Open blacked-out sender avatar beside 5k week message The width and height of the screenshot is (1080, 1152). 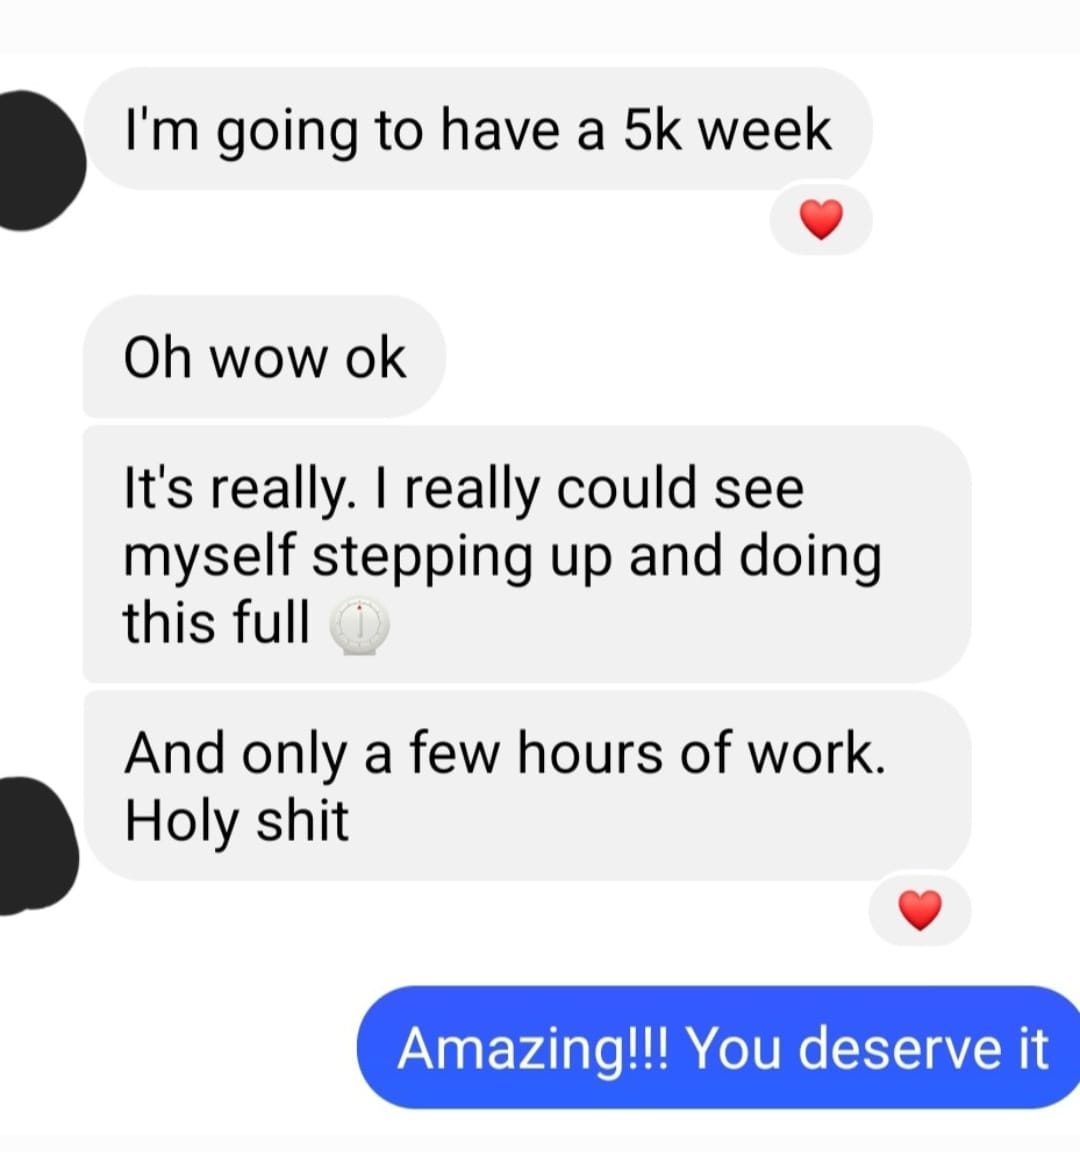point(37,160)
